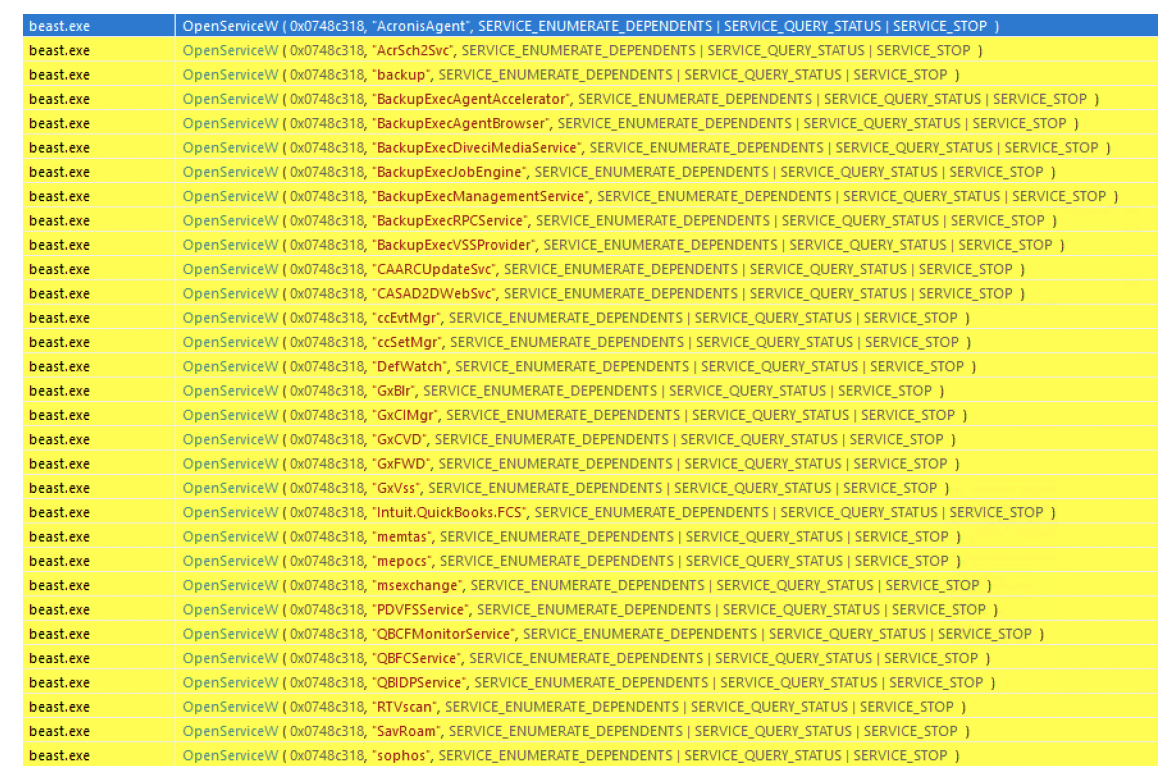
Task: Select the "RTVscan" service string
Action: (404, 706)
